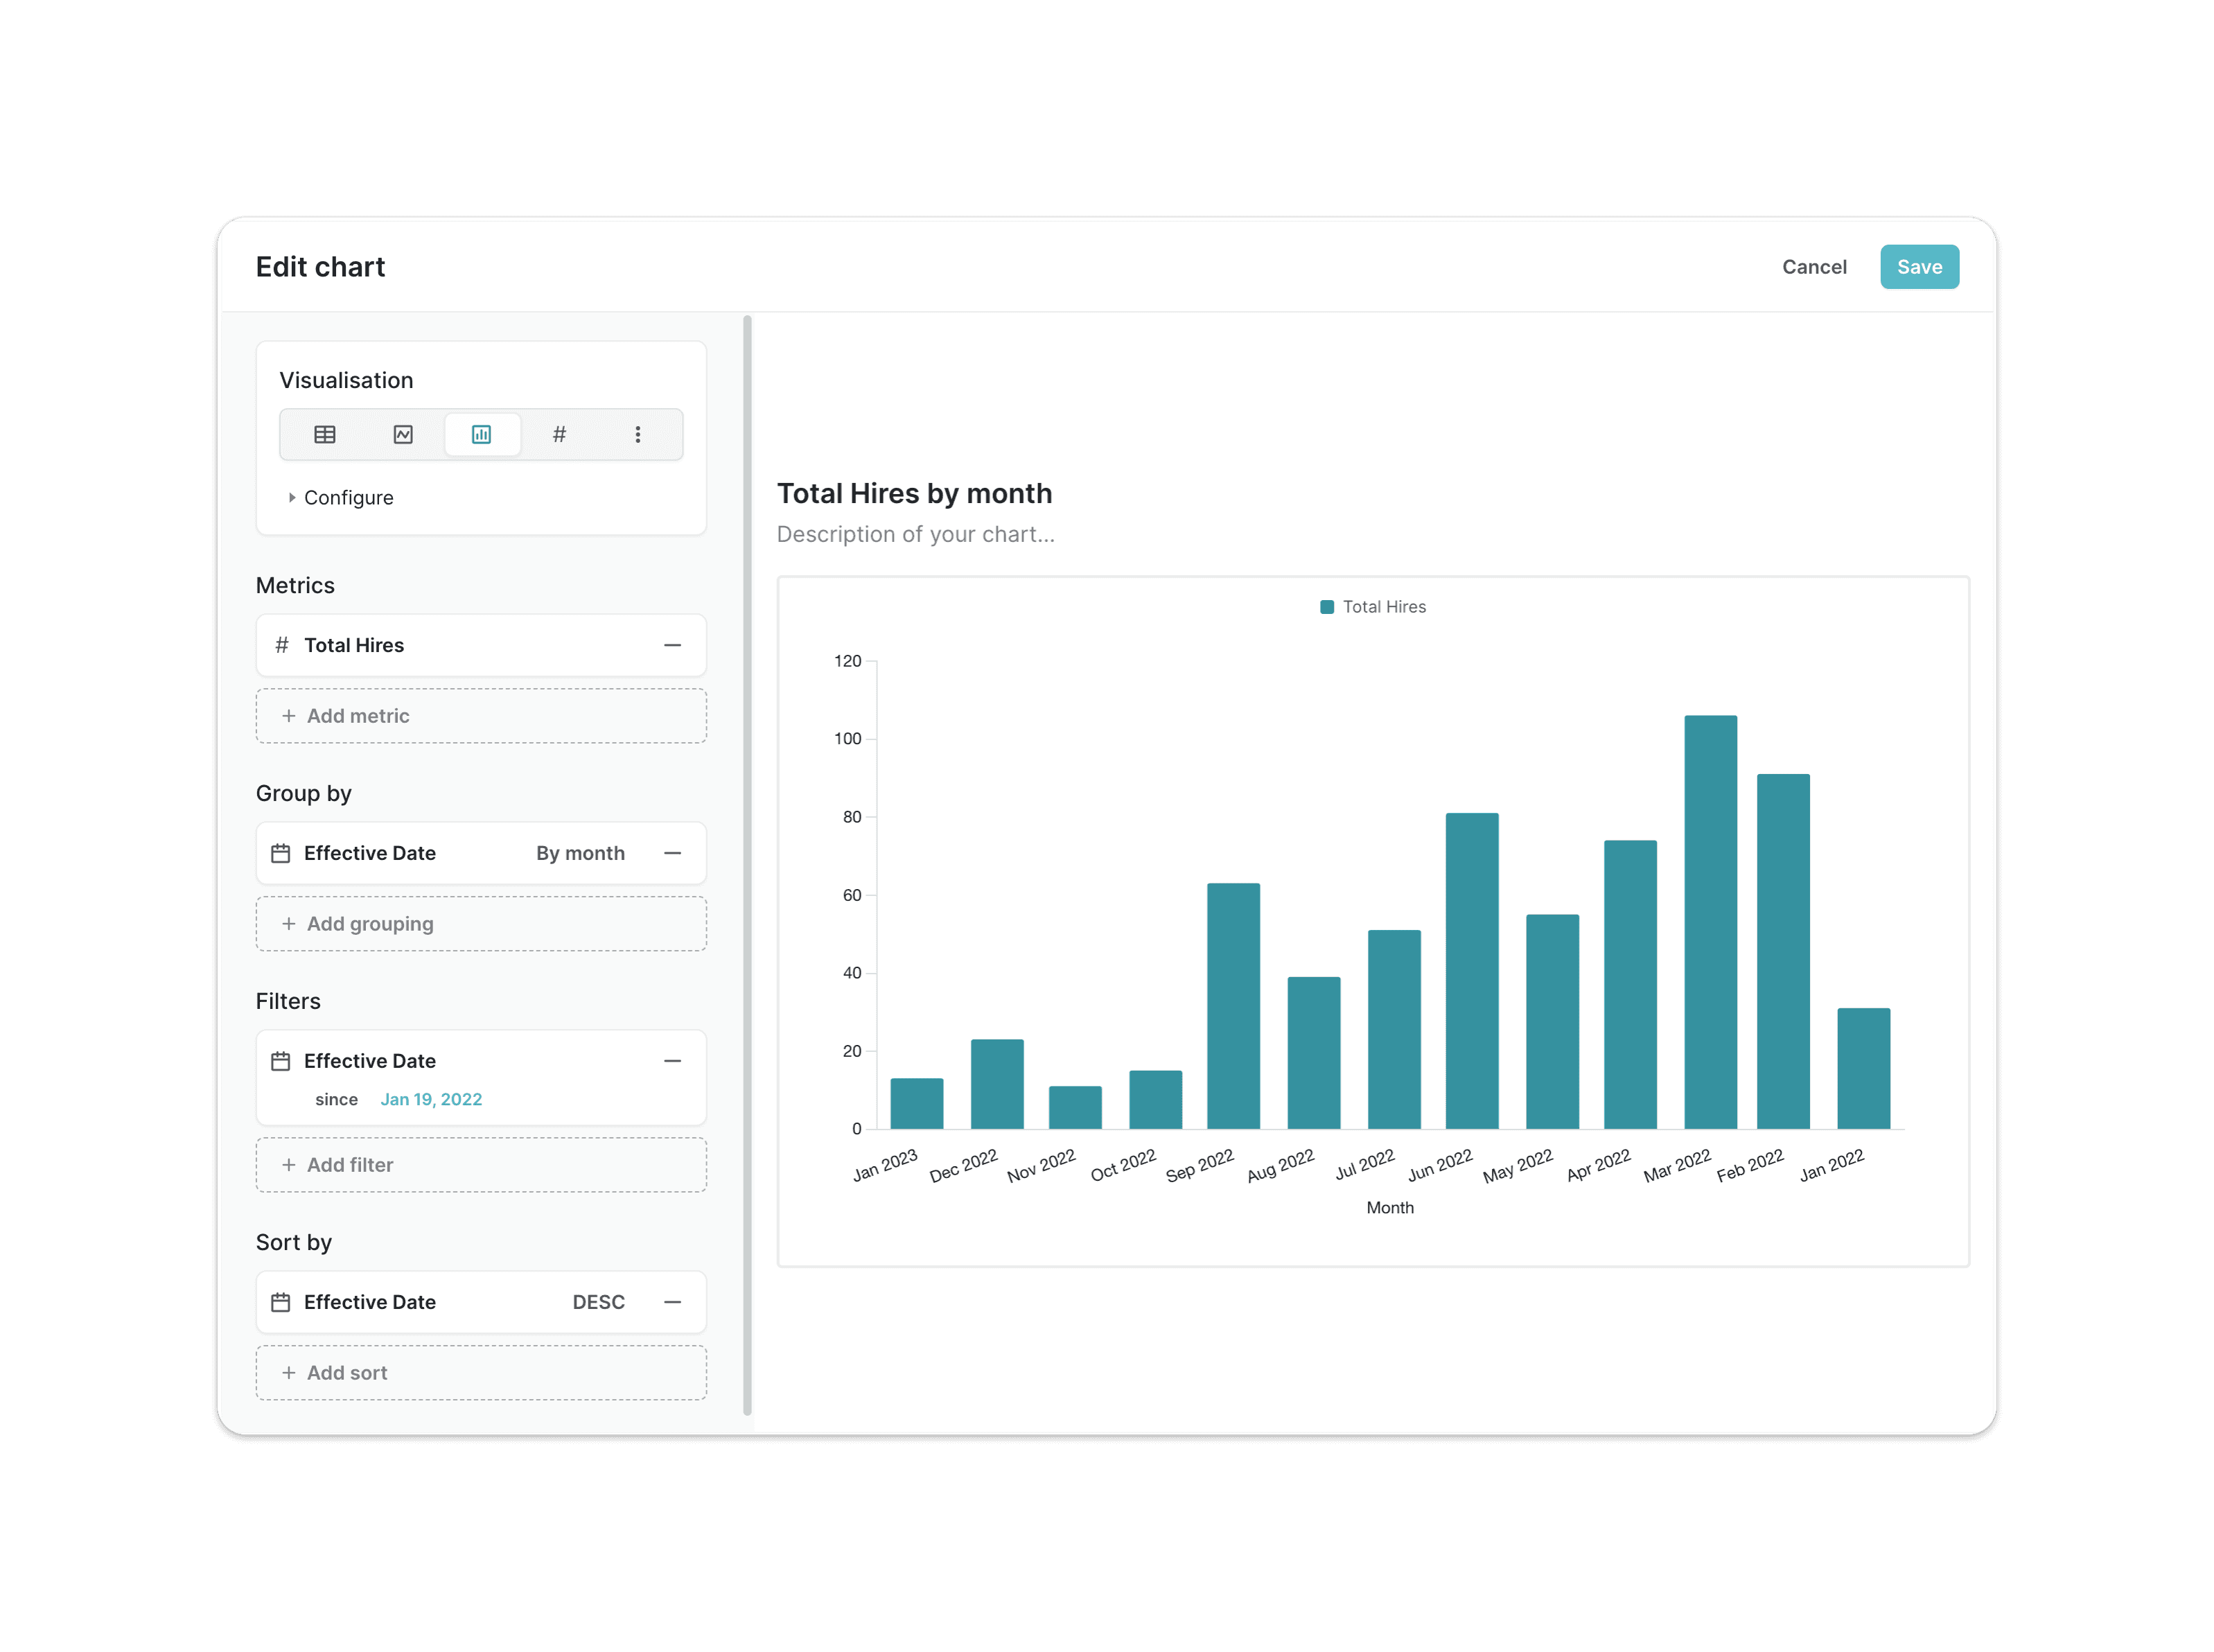Select the bar chart visualisation icon

tap(481, 434)
